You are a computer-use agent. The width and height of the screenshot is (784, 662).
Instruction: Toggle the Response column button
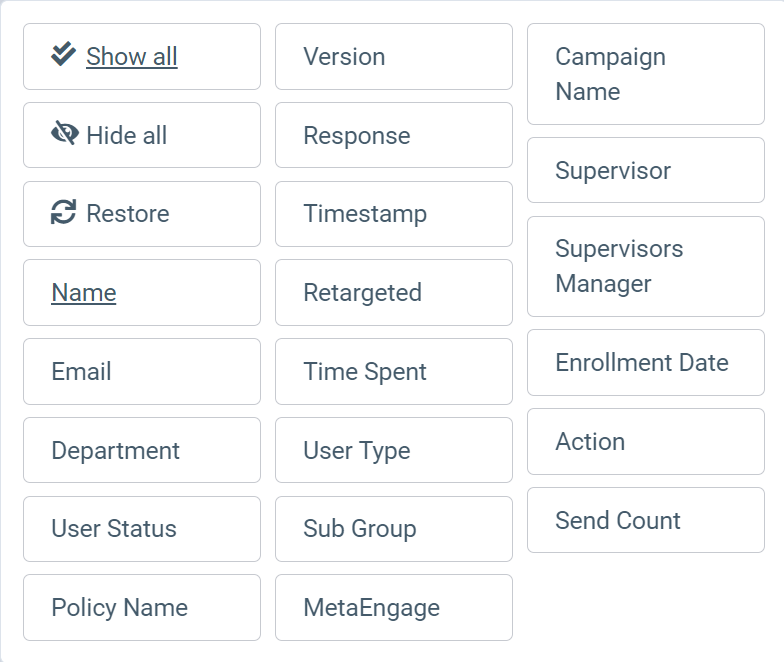pyautogui.click(x=394, y=135)
